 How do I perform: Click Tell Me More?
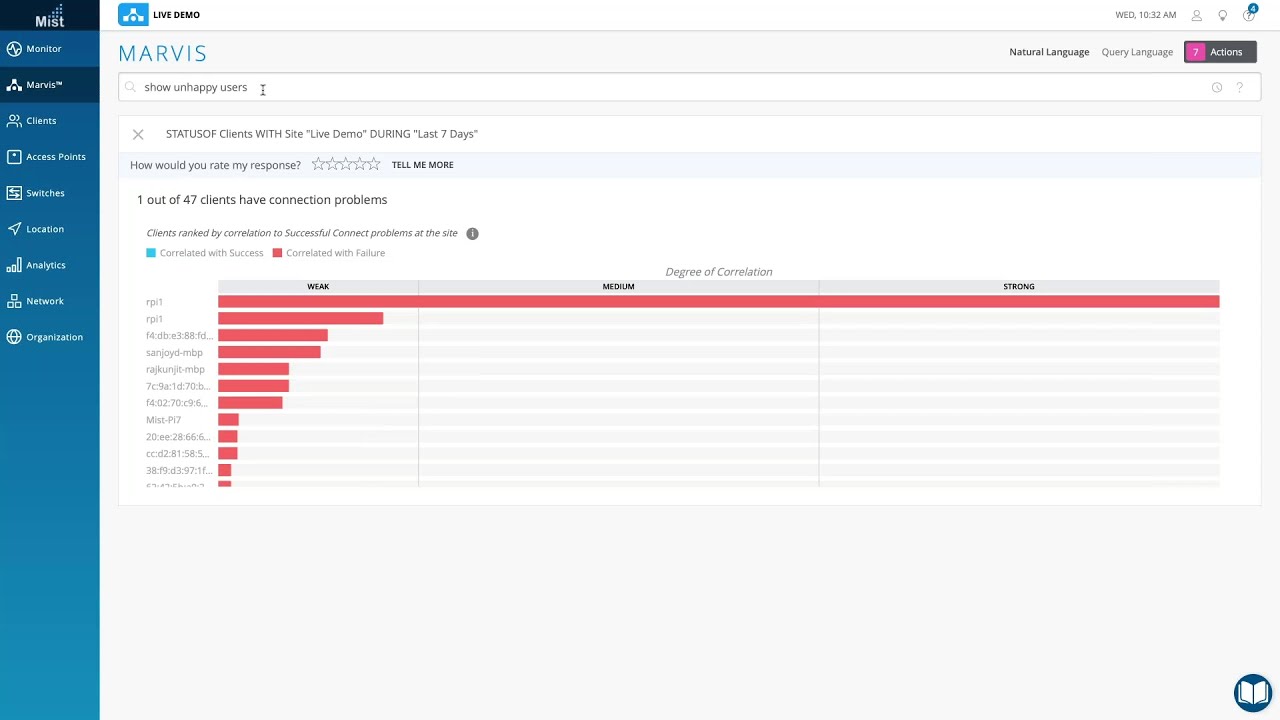[422, 165]
